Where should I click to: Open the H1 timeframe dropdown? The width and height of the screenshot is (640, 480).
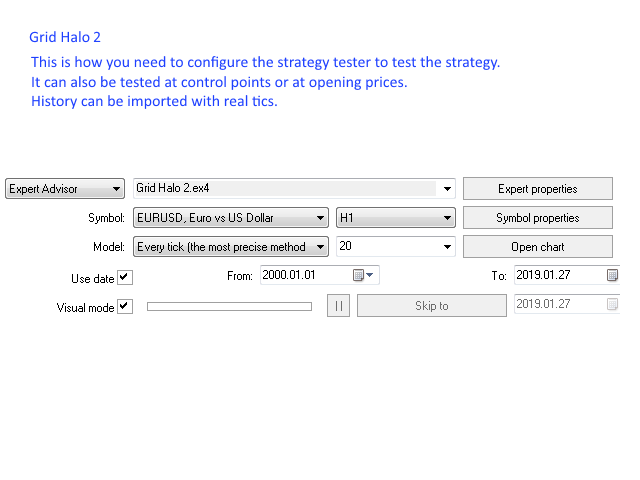tap(396, 218)
